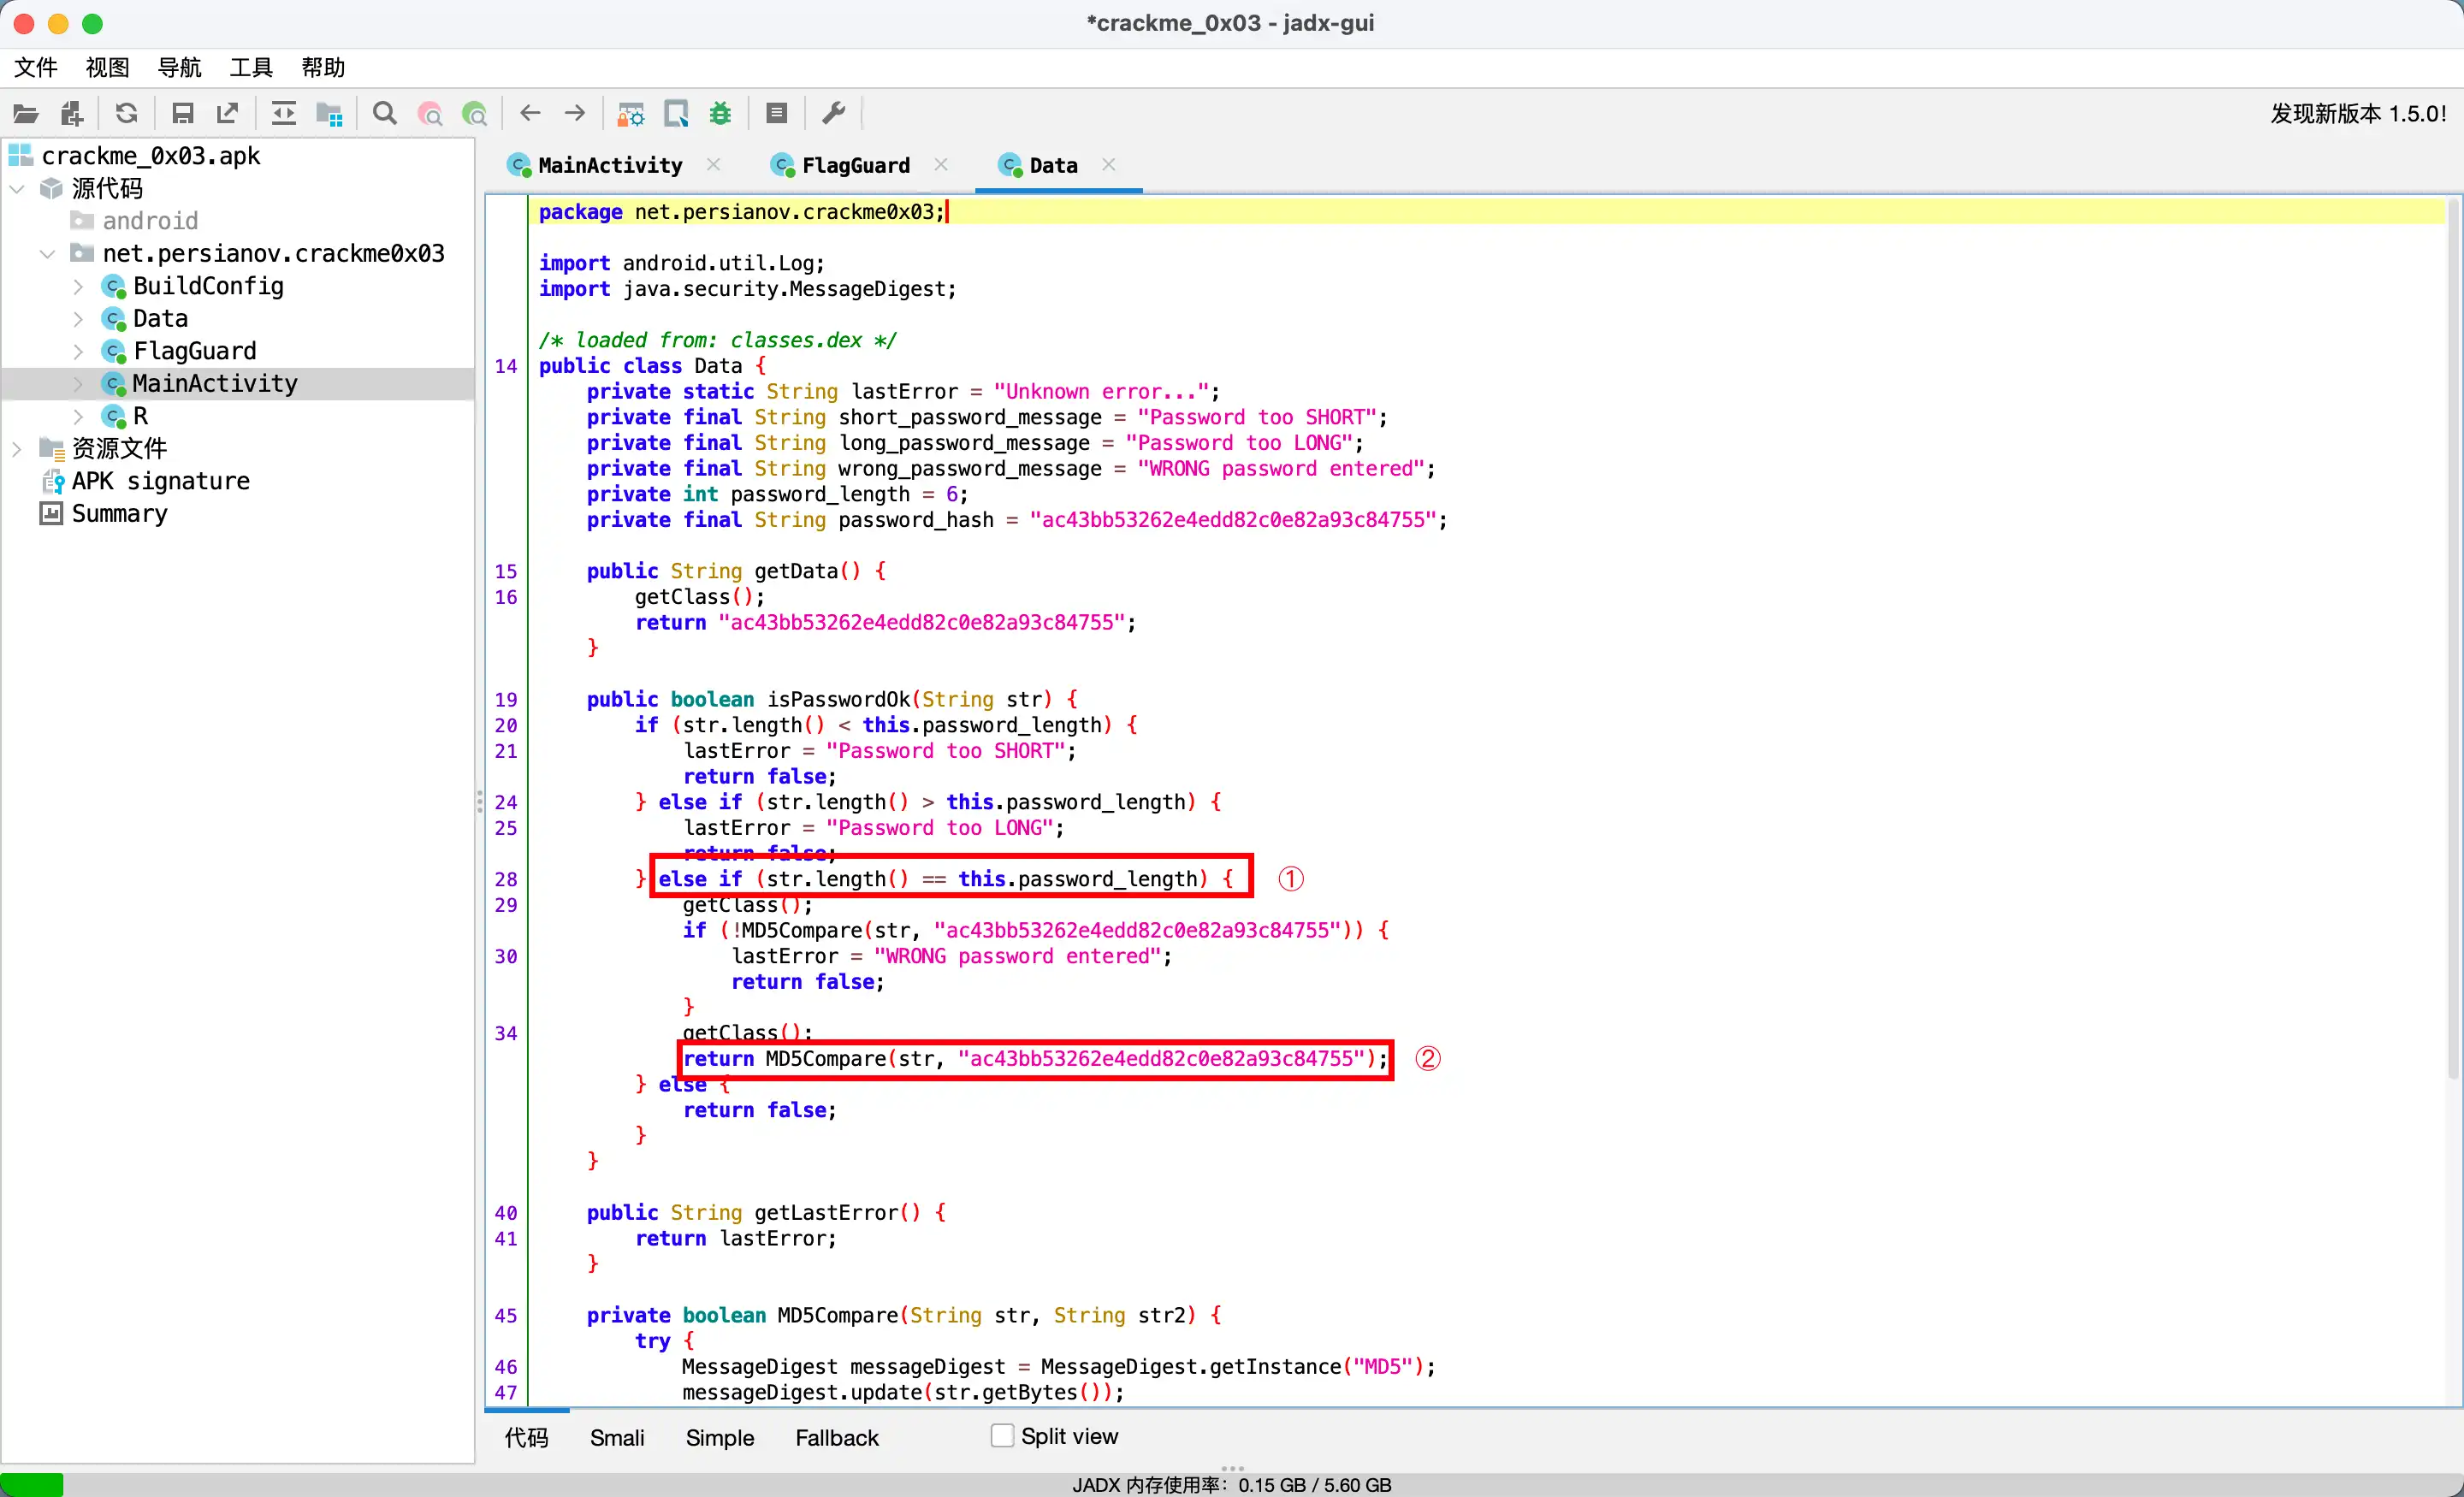2464x1497 pixels.
Task: Select APK signature item
Action: 160,481
